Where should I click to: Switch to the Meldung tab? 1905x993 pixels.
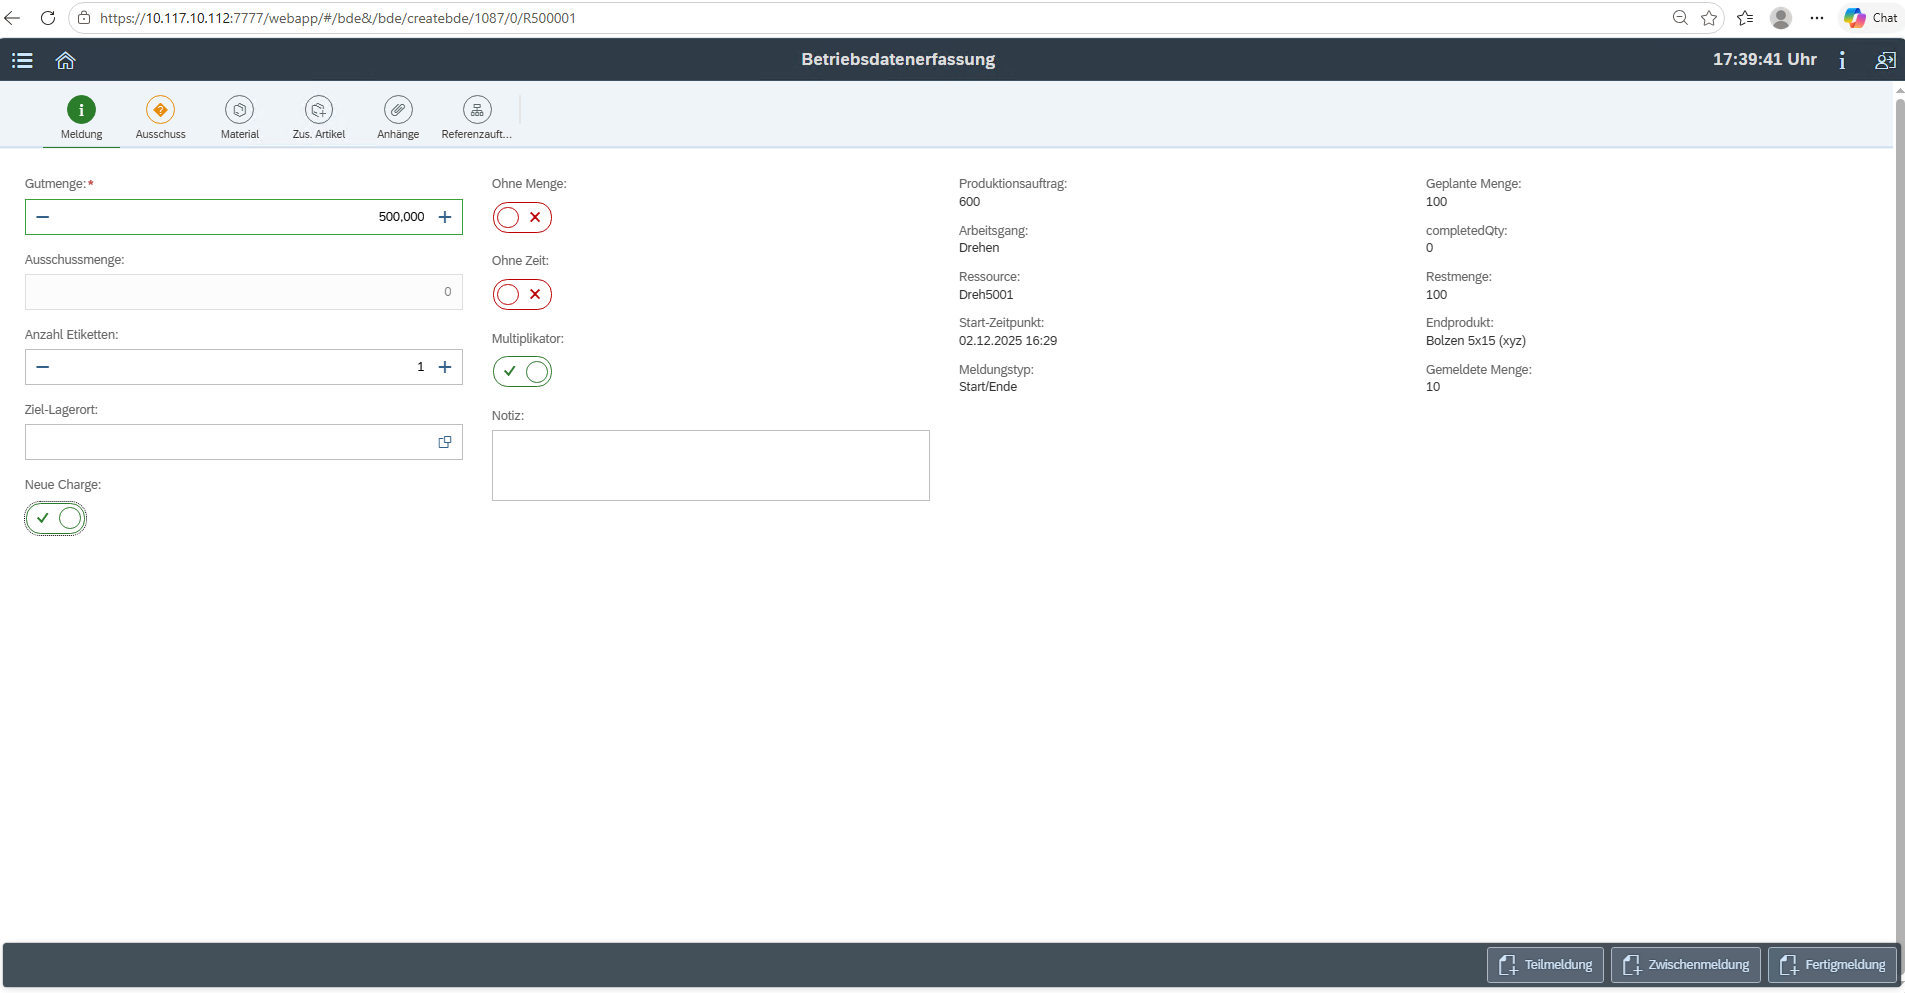81,119
